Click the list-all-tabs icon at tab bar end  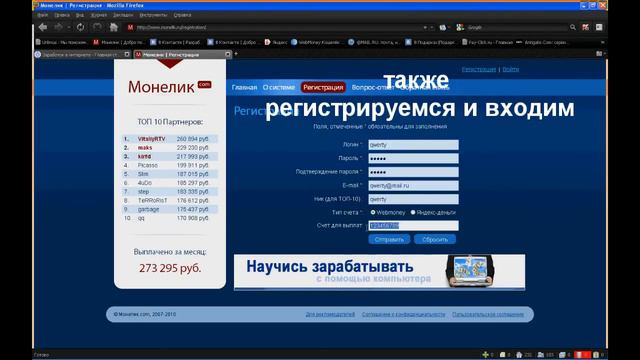tap(599, 54)
